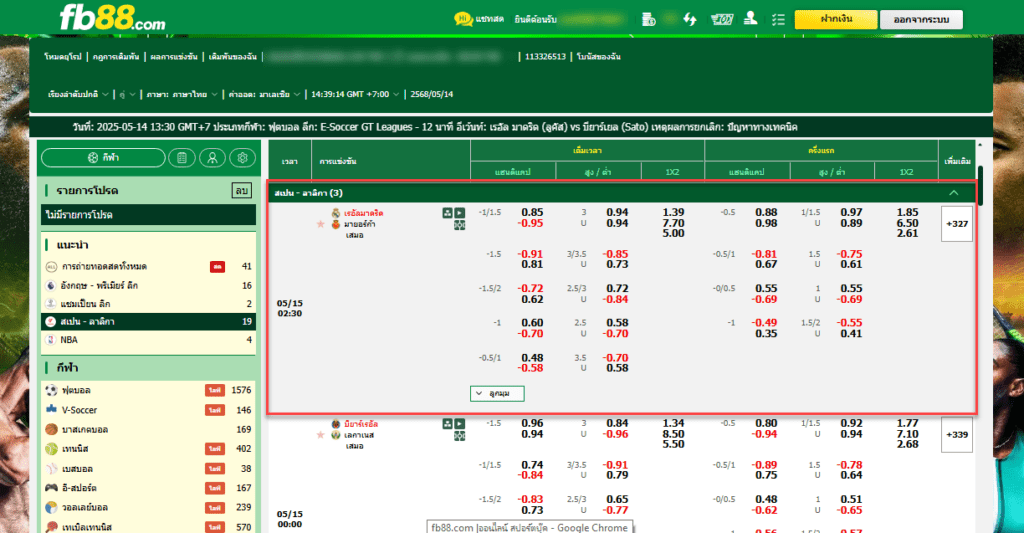Click the fb88.com logo
Viewport: 1024px width, 533px height.
pyautogui.click(x=112, y=18)
